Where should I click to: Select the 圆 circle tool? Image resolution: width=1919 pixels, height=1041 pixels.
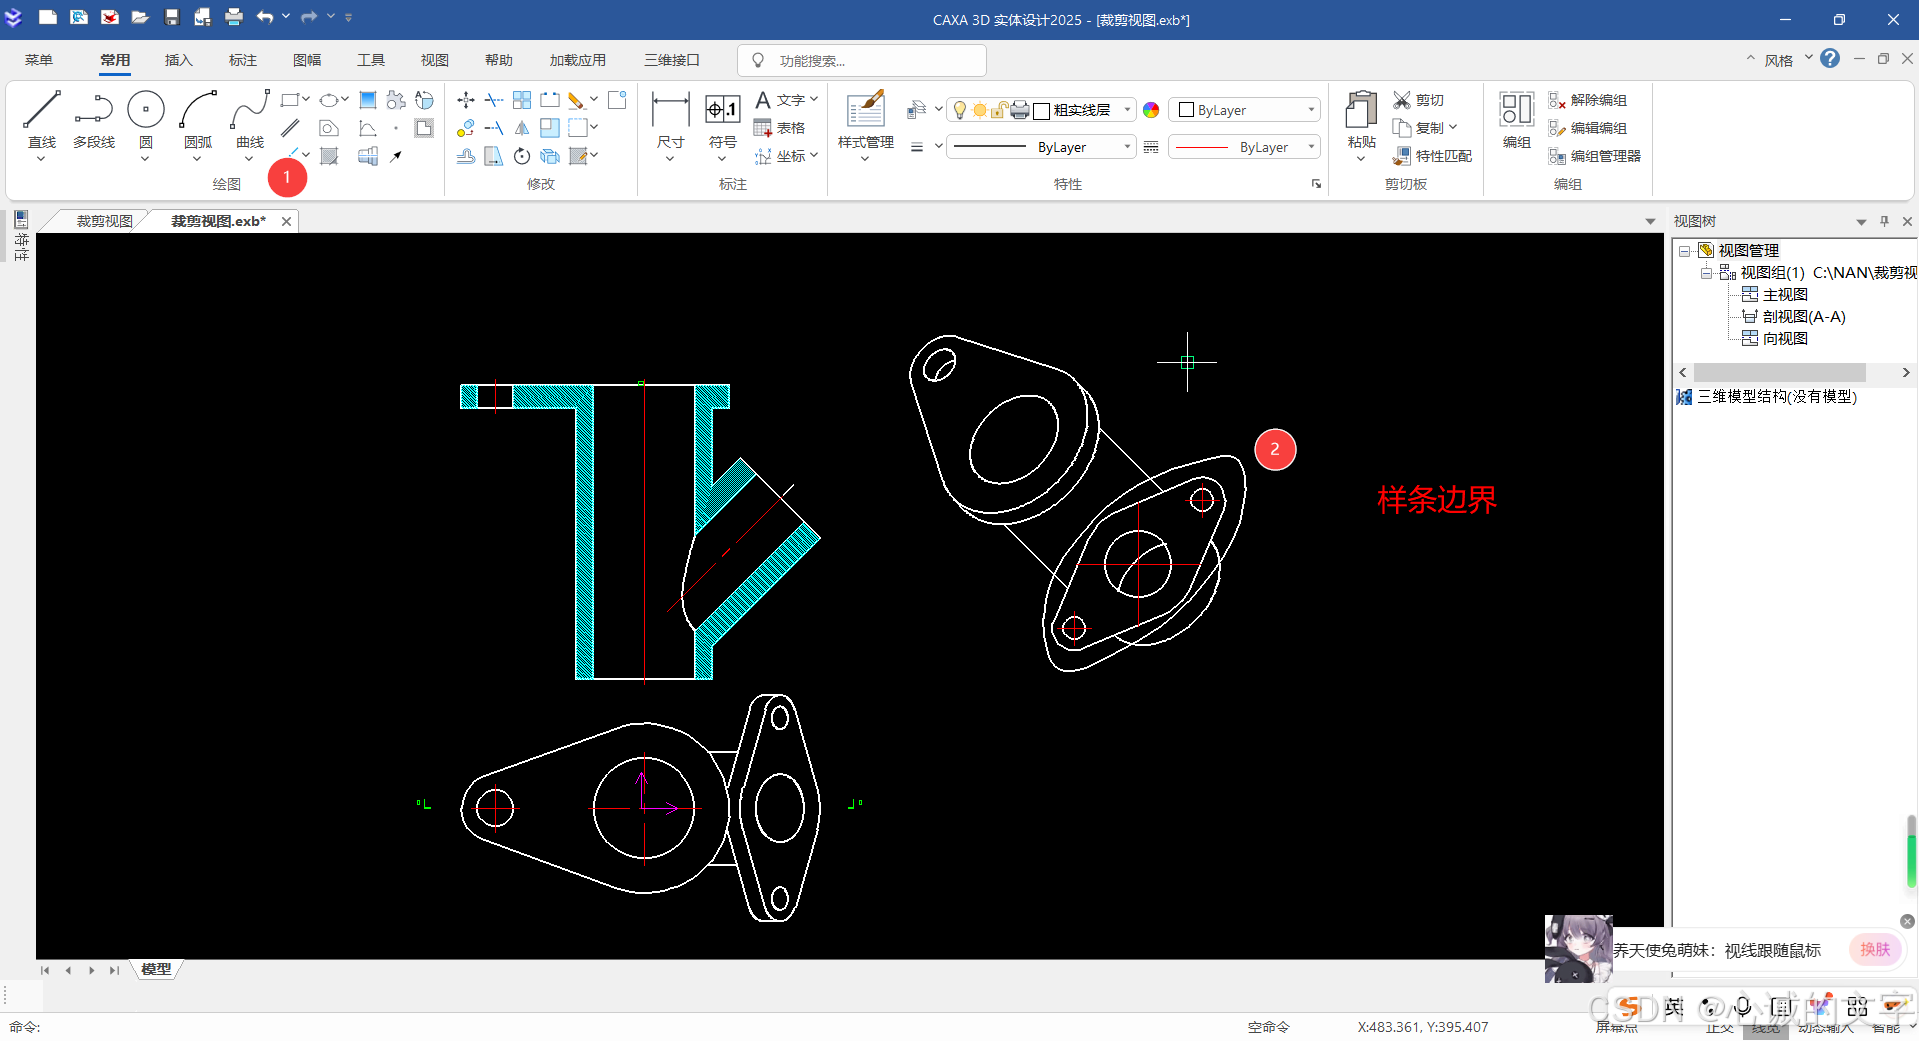(x=146, y=119)
